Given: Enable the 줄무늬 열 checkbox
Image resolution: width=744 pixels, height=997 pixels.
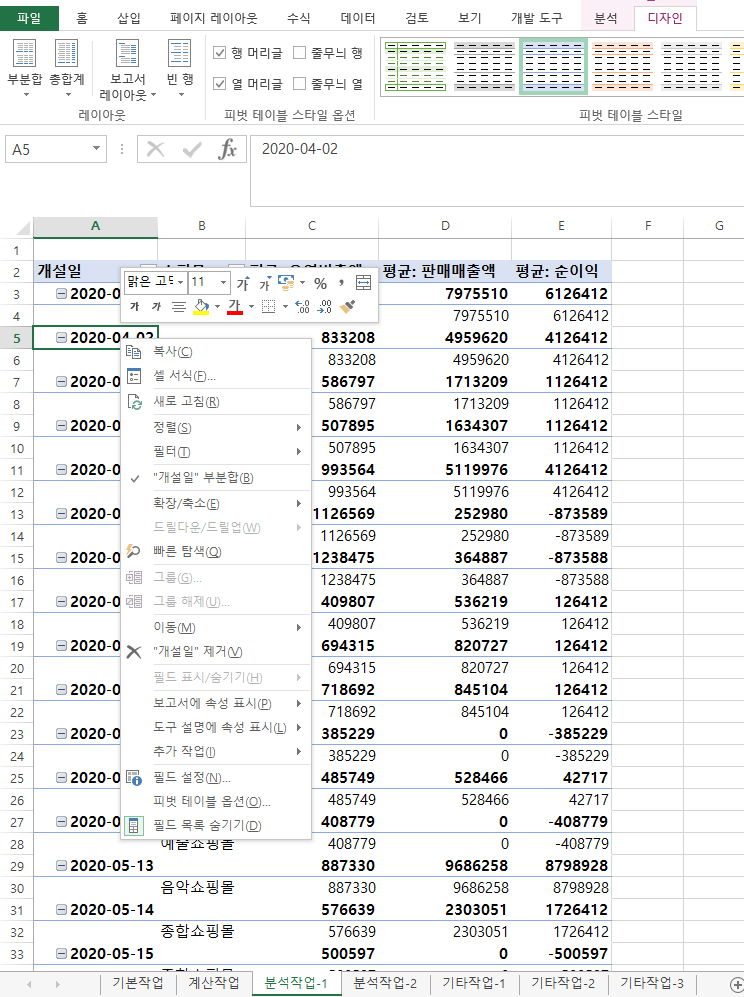Looking at the screenshot, I should [300, 84].
